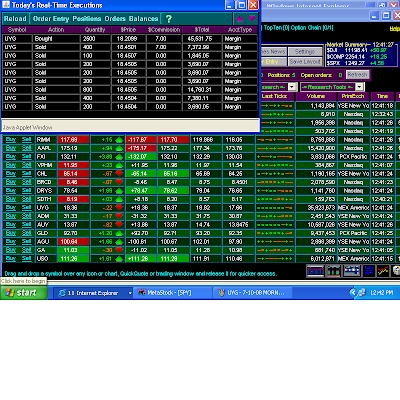Open the Order Entry menu item
Viewport: 400px width, 400px height.
(51, 19)
